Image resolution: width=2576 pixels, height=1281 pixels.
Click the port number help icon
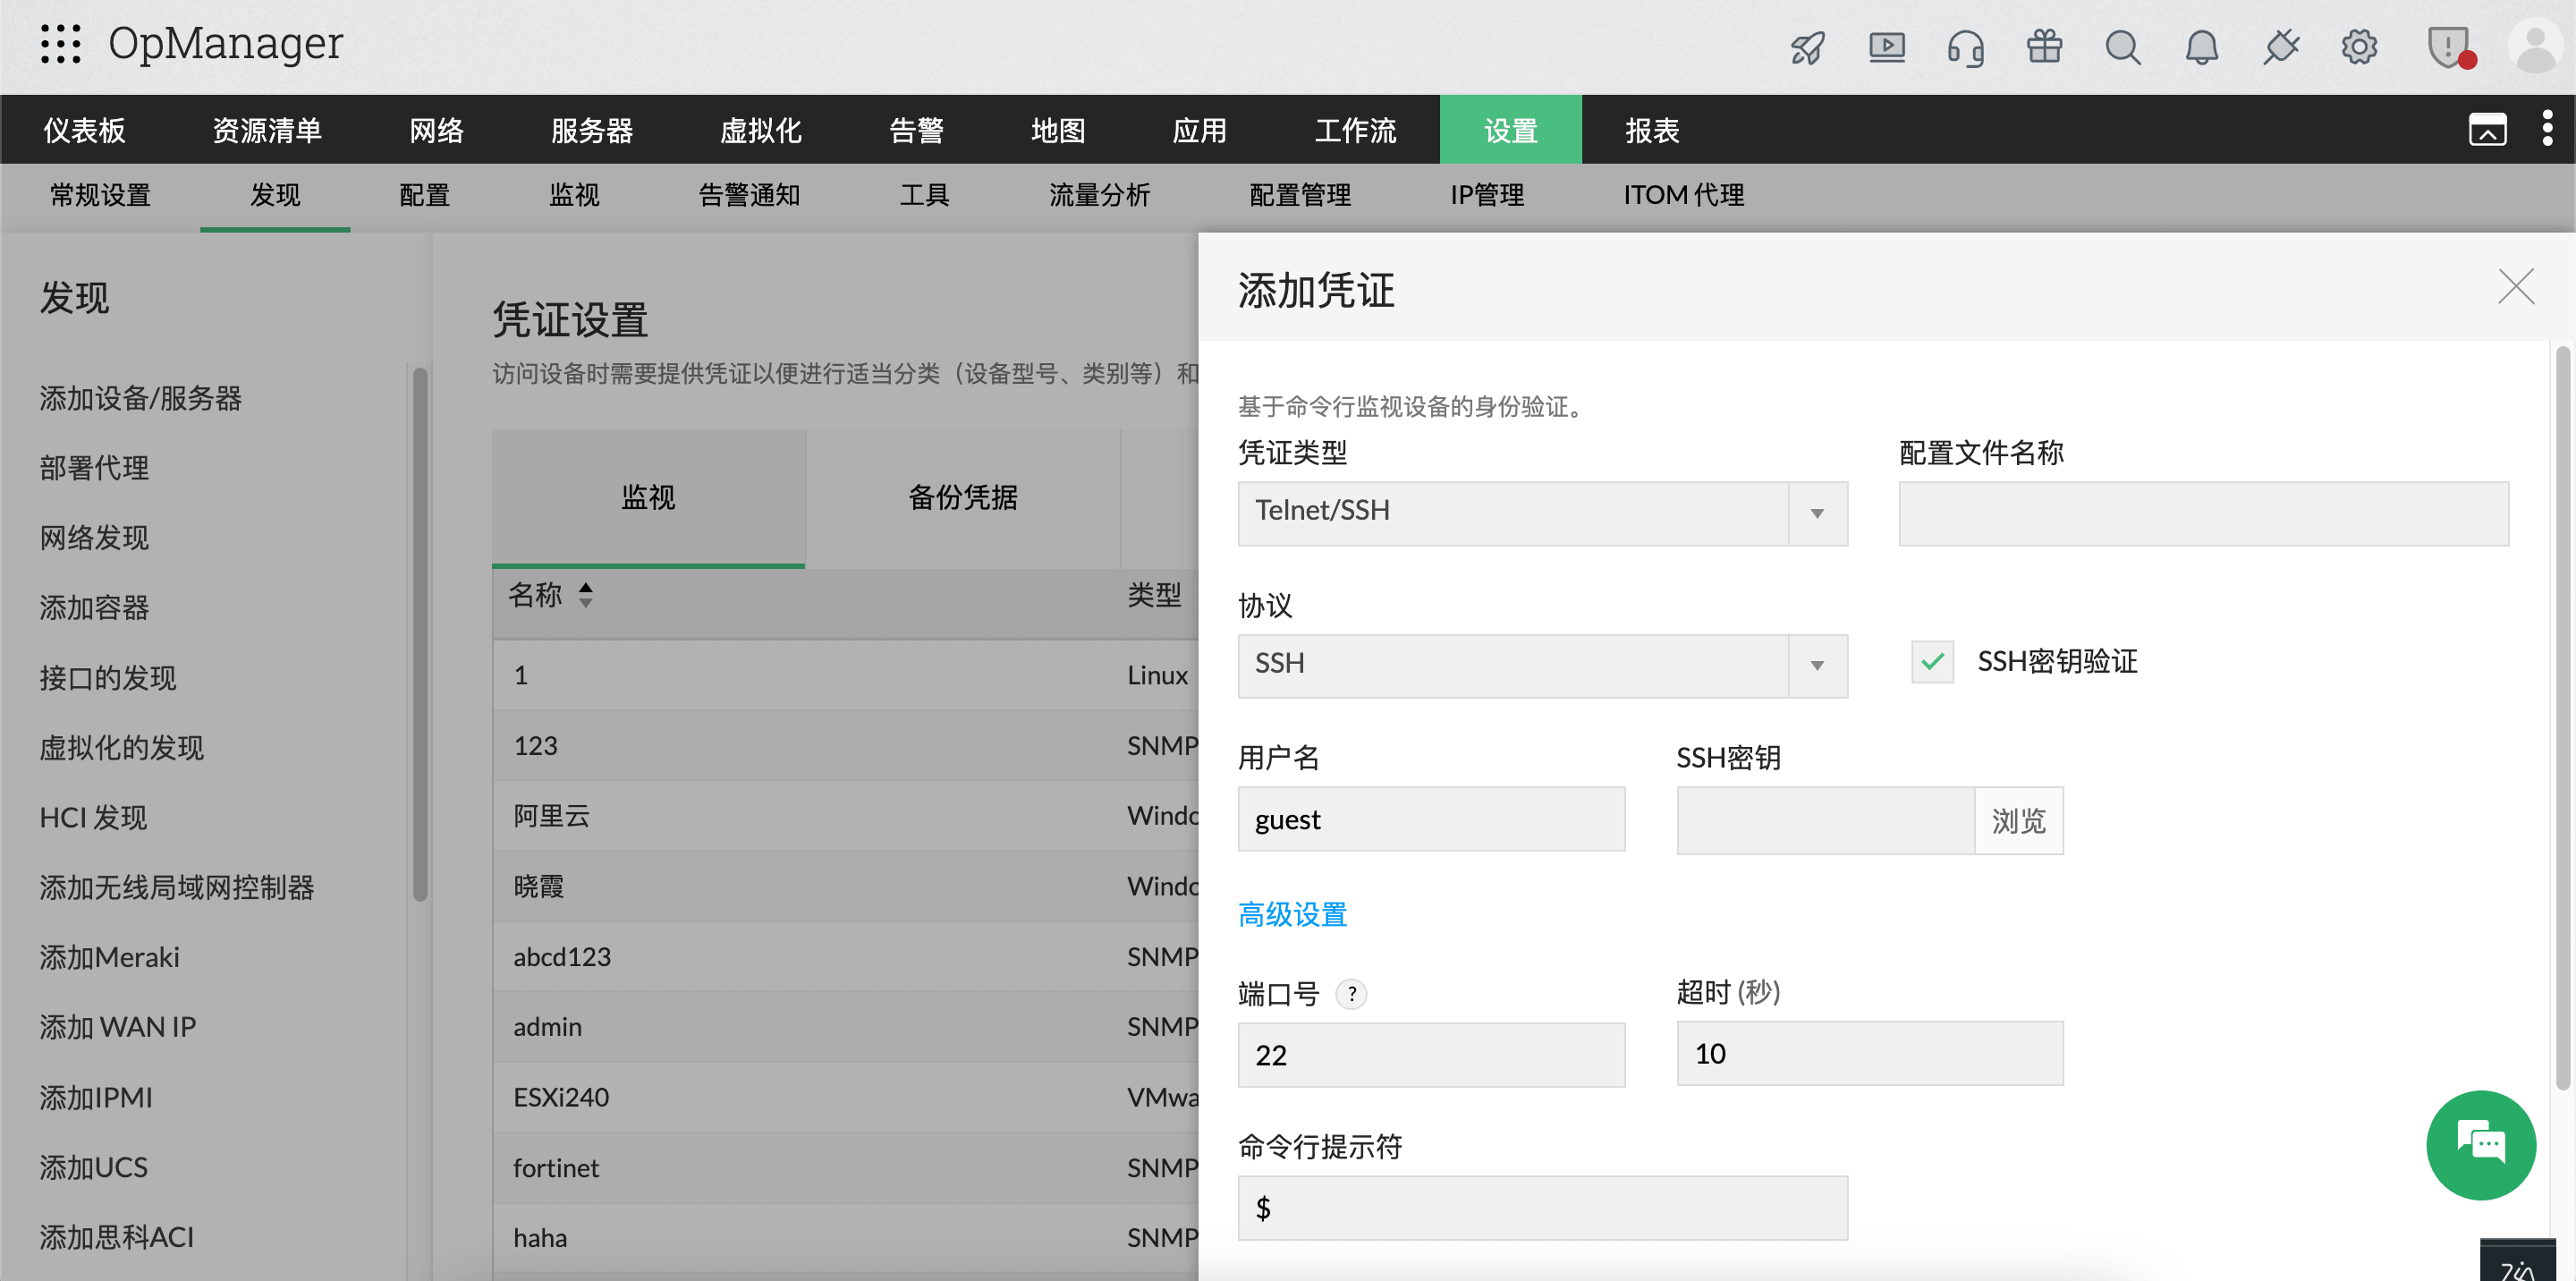[1352, 994]
